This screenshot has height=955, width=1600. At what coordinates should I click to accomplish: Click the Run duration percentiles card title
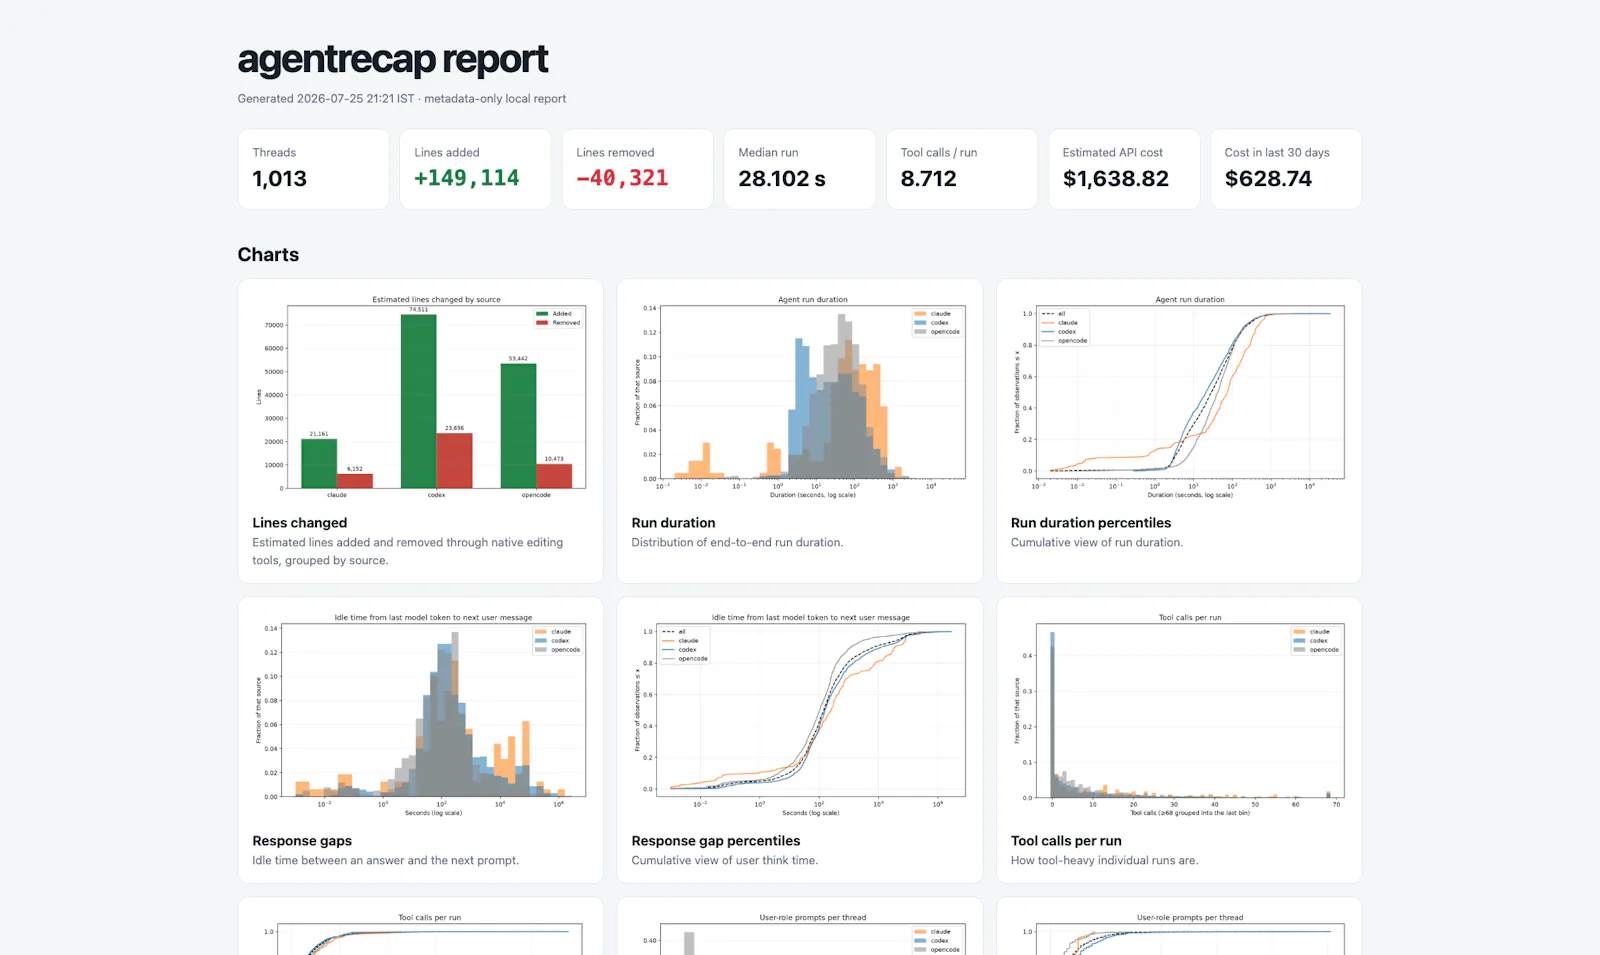pyautogui.click(x=1091, y=523)
